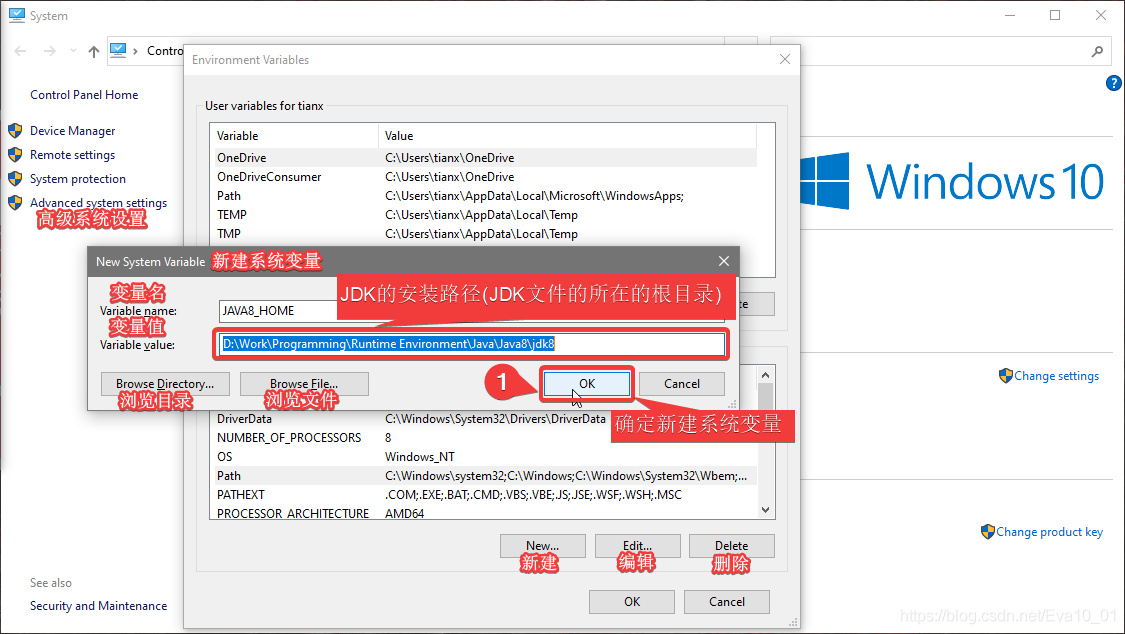Screen dimensions: 1125x634
Task: Select DriverData system variable row
Action: [x=484, y=419]
